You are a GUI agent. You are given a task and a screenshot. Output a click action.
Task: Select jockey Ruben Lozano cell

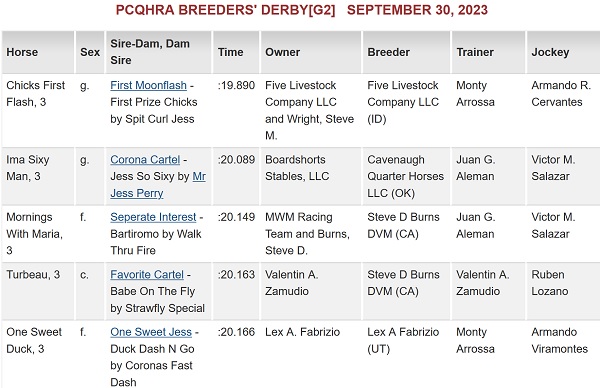tap(563, 291)
